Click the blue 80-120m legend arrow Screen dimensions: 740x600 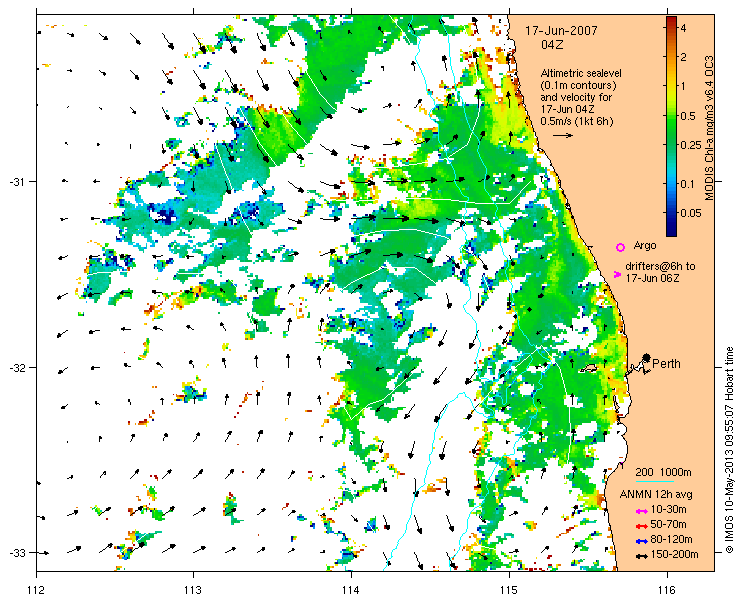coord(641,541)
